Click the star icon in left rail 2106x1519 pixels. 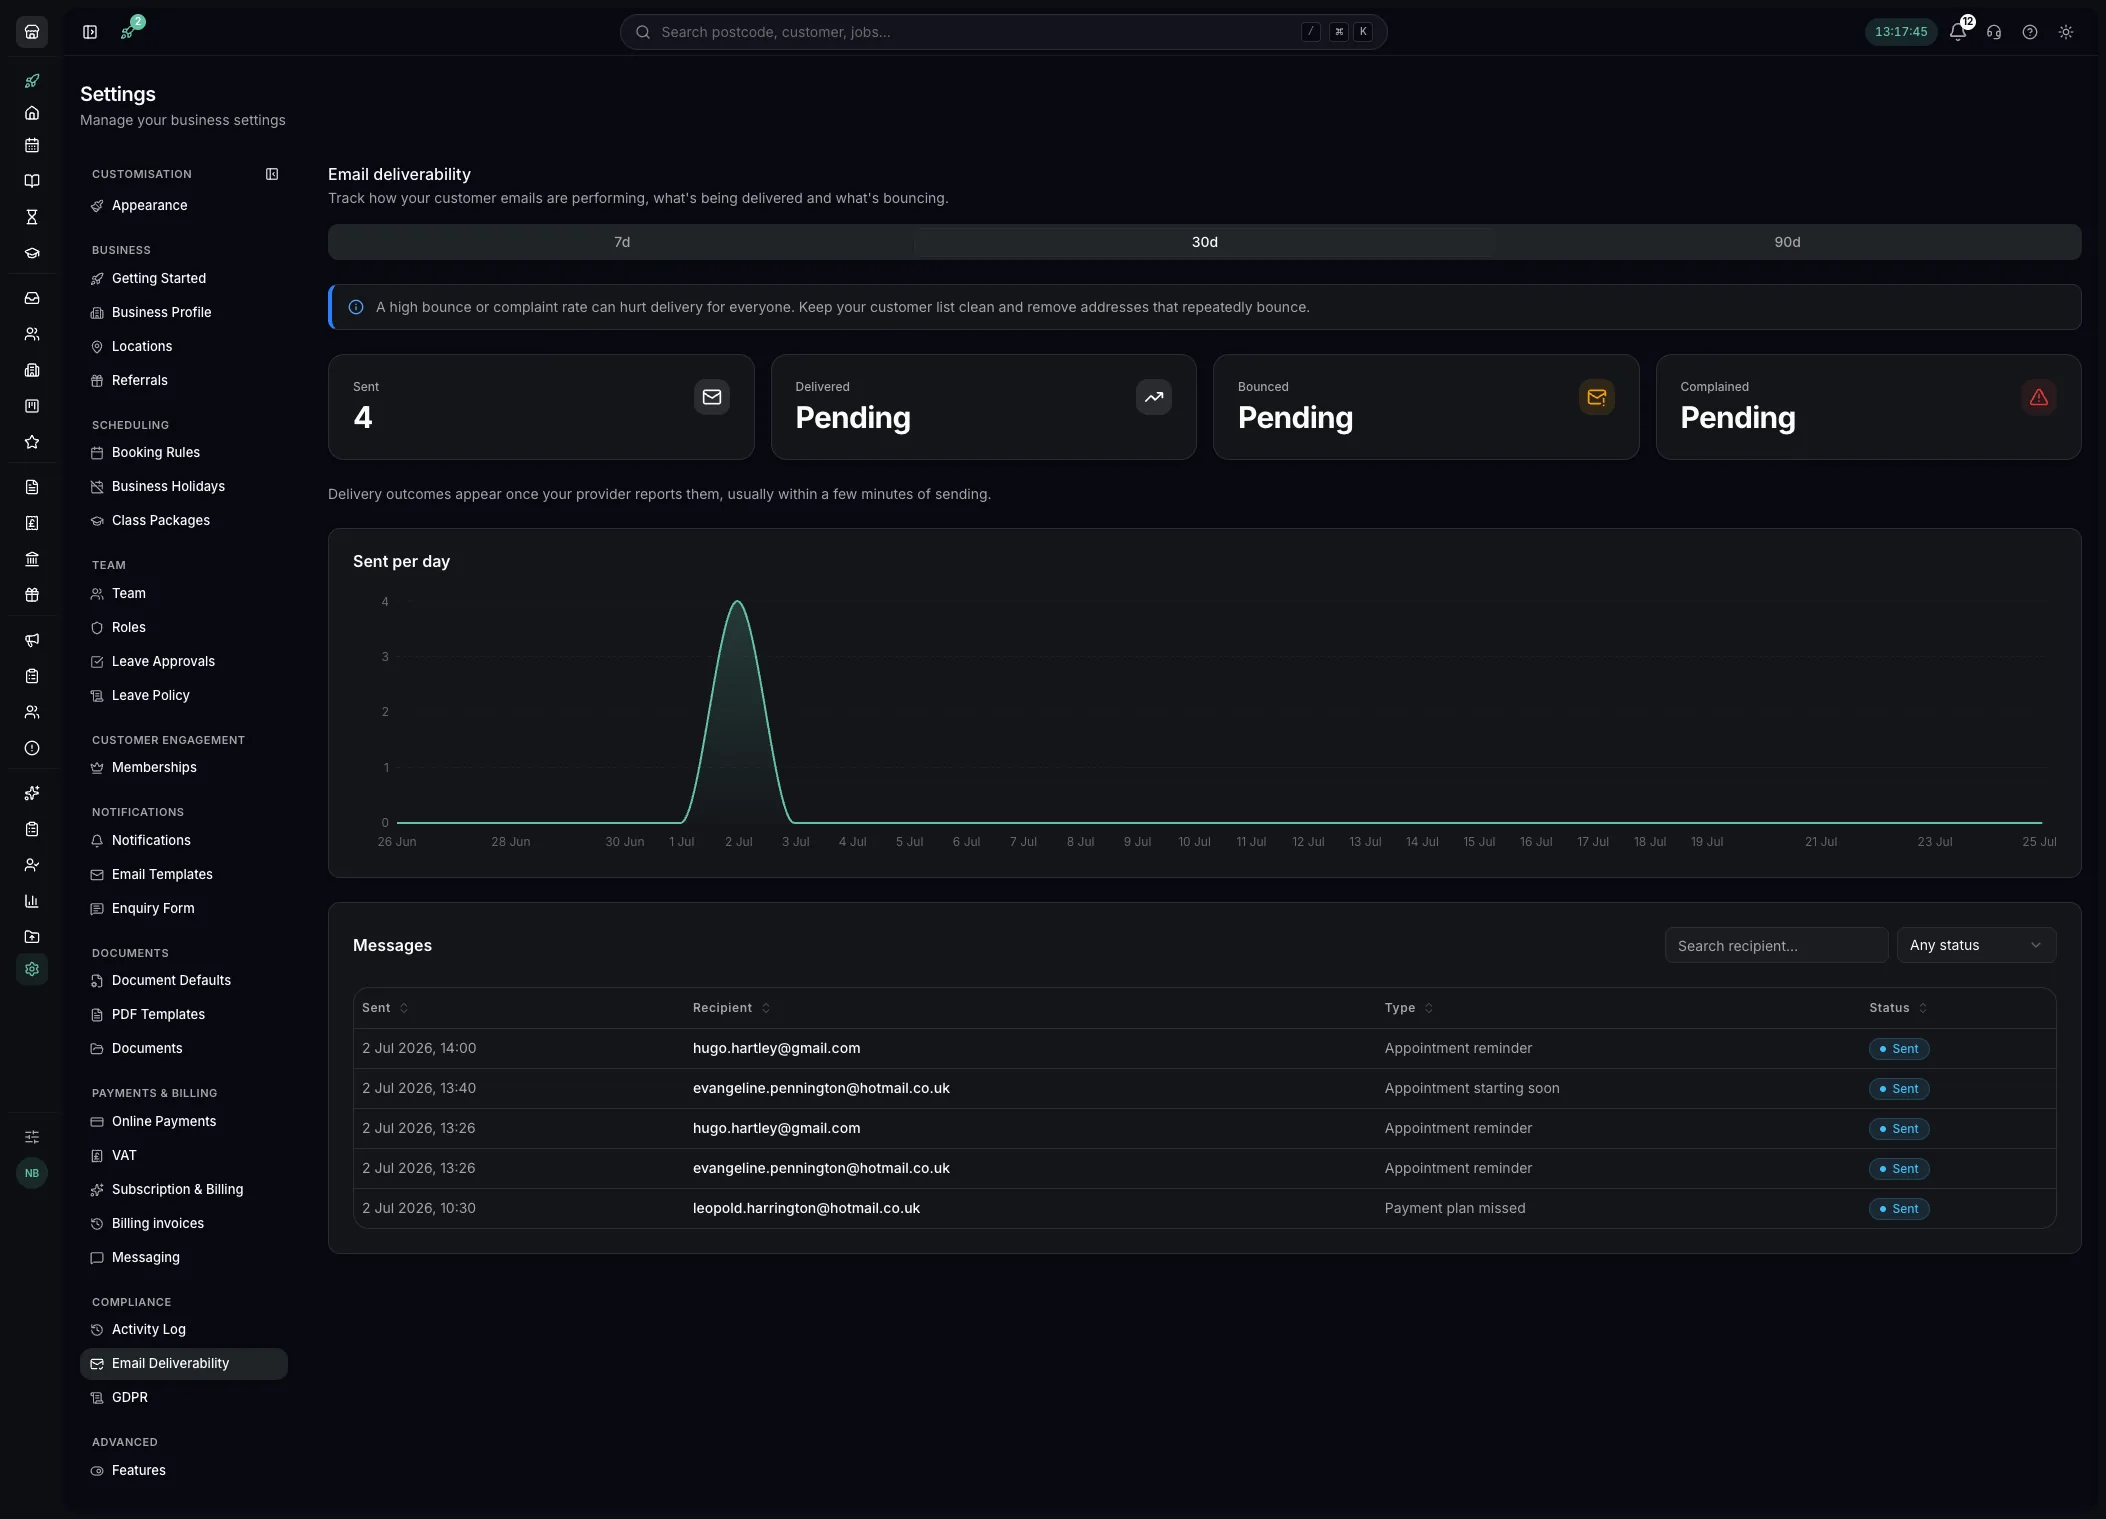(32, 442)
